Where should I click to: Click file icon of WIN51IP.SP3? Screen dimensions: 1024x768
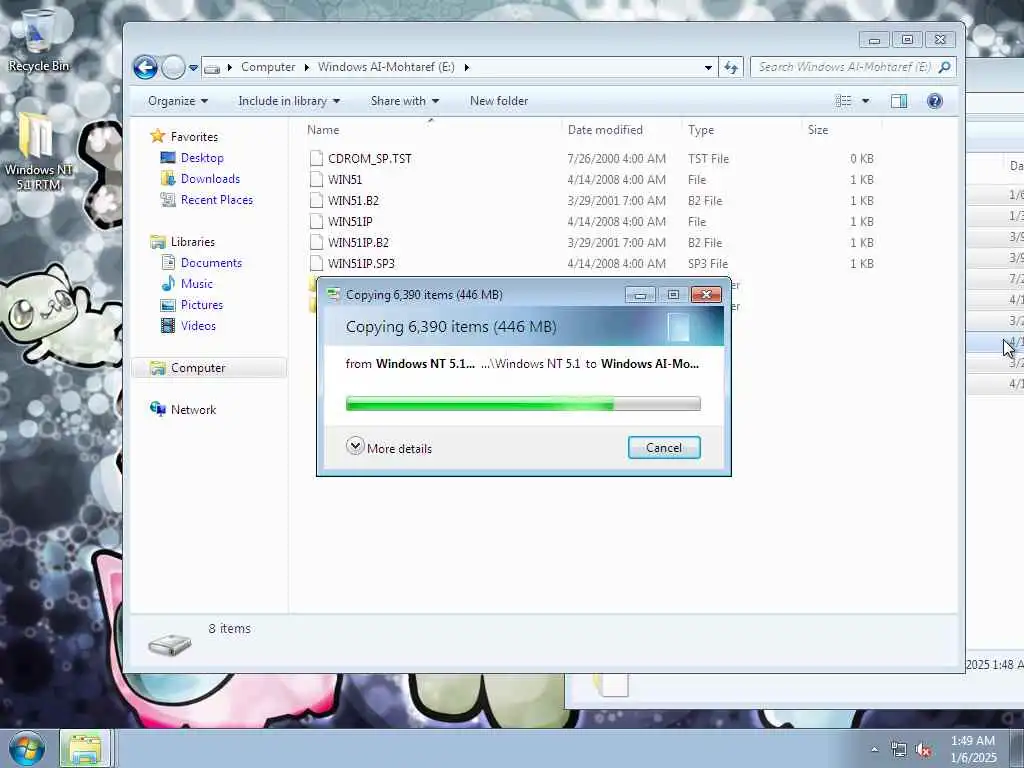click(316, 263)
